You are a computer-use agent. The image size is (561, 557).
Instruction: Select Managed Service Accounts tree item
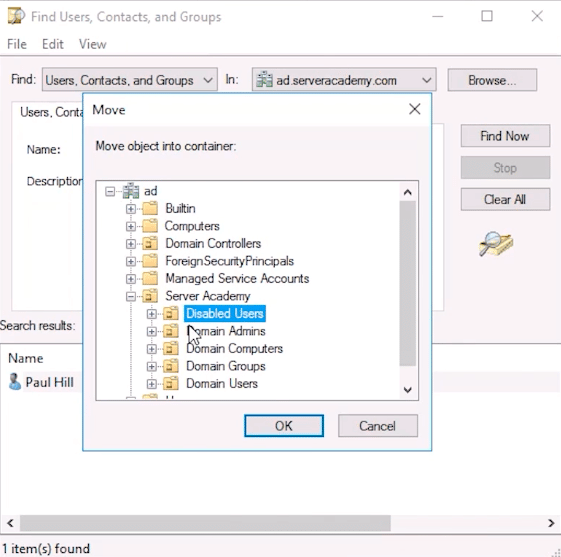coord(237,278)
